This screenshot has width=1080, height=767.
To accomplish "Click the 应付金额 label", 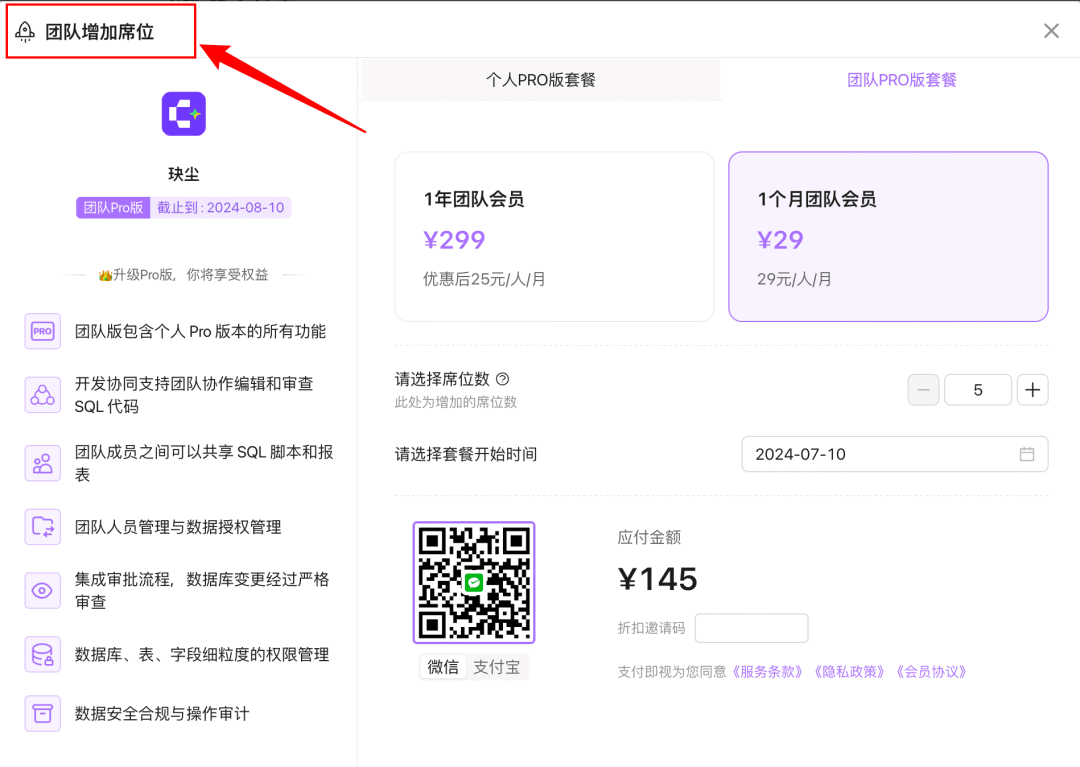I will 649,538.
